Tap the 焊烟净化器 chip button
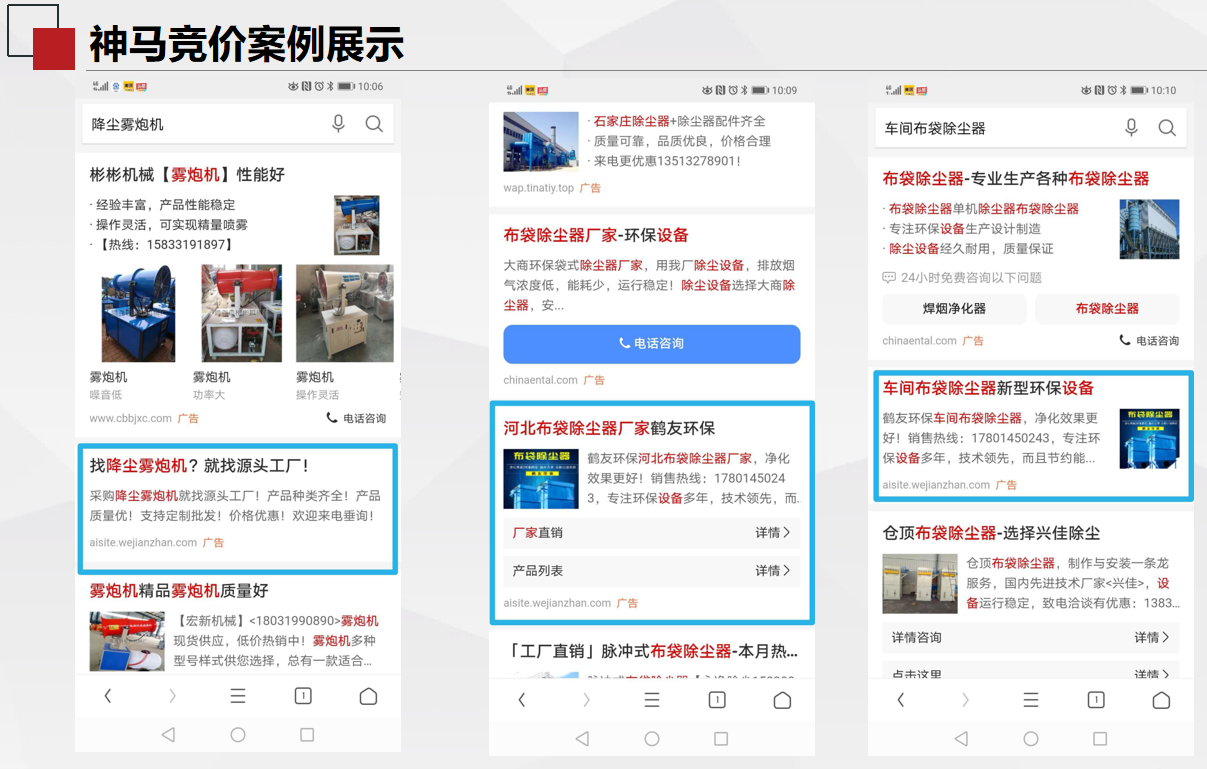 pos(954,309)
